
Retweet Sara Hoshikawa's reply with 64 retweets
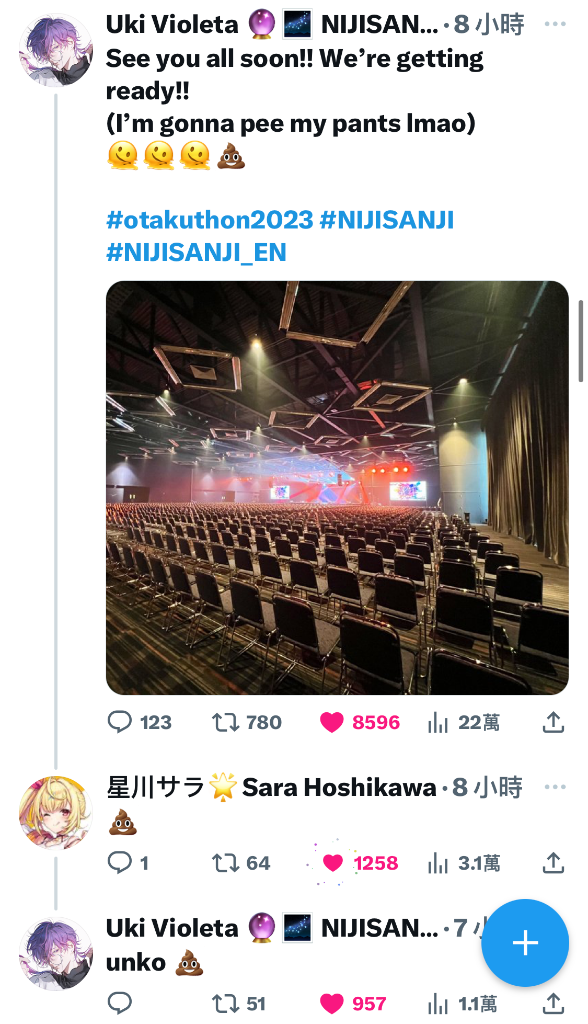point(240,863)
